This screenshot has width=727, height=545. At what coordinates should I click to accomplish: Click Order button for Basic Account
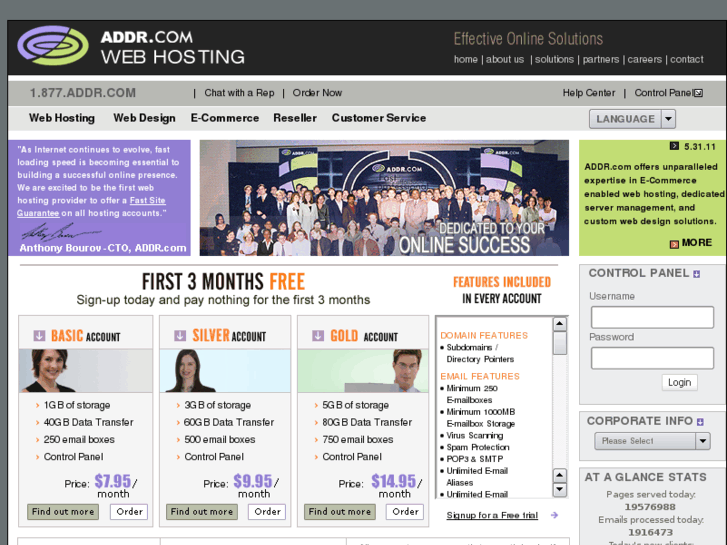click(129, 512)
